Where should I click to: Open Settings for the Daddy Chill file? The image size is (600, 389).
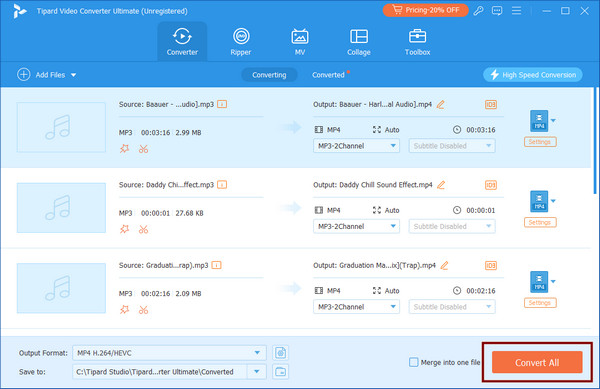tap(540, 222)
